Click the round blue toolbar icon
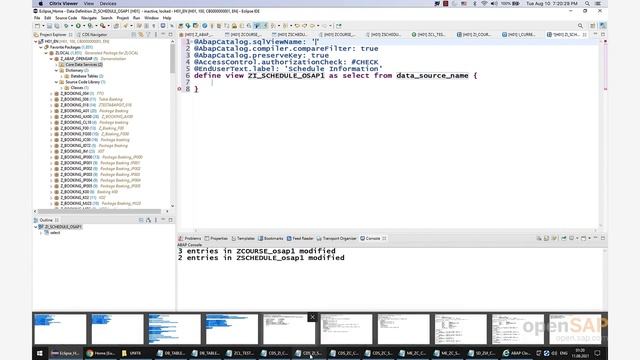 pos(205,26)
